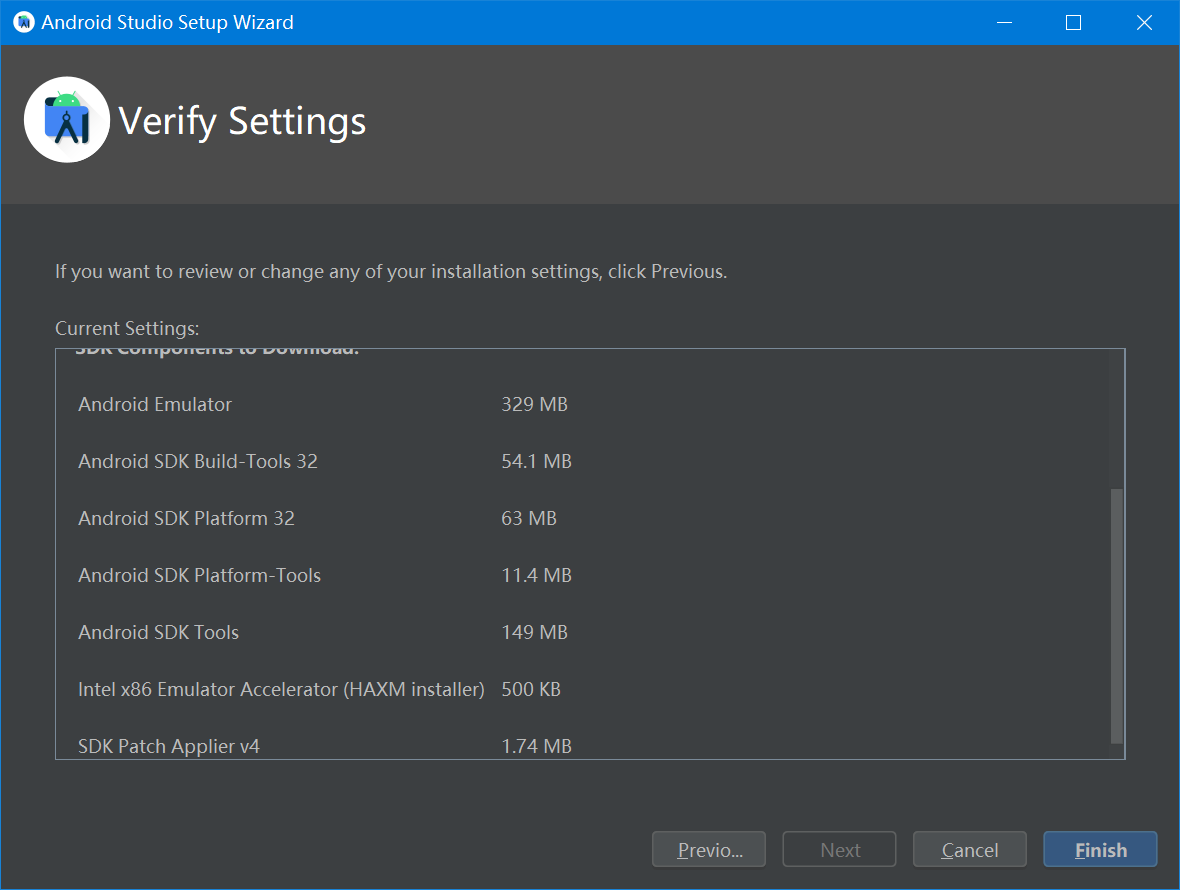The width and height of the screenshot is (1180, 890).
Task: Click the 329 MB size value
Action: tap(534, 404)
